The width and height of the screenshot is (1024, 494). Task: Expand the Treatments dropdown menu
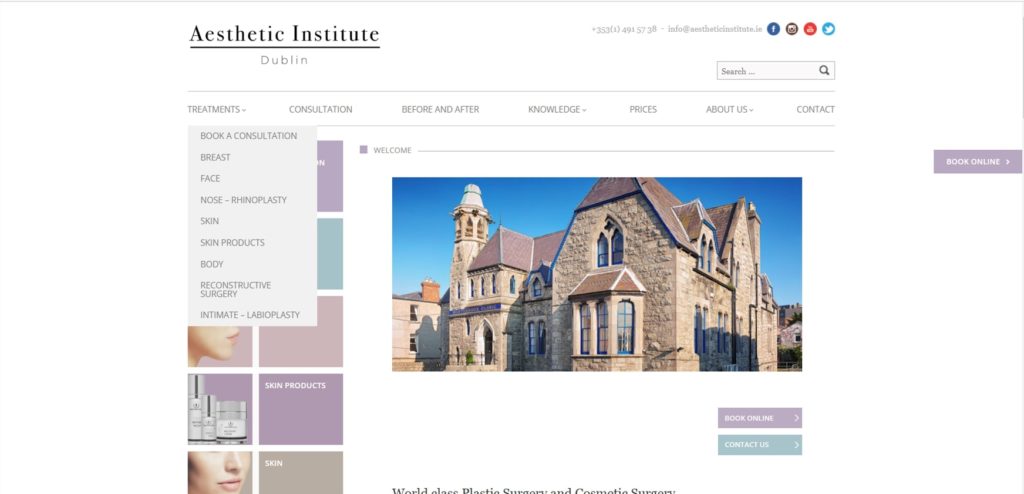tap(217, 110)
